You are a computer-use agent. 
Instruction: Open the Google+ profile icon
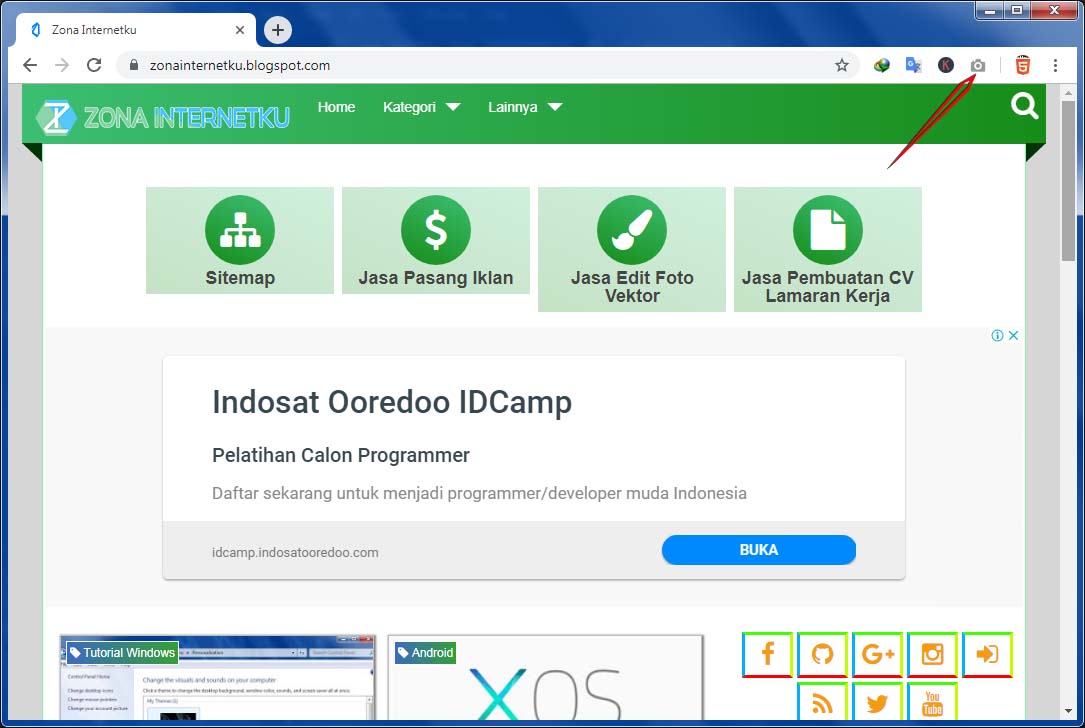[x=877, y=654]
